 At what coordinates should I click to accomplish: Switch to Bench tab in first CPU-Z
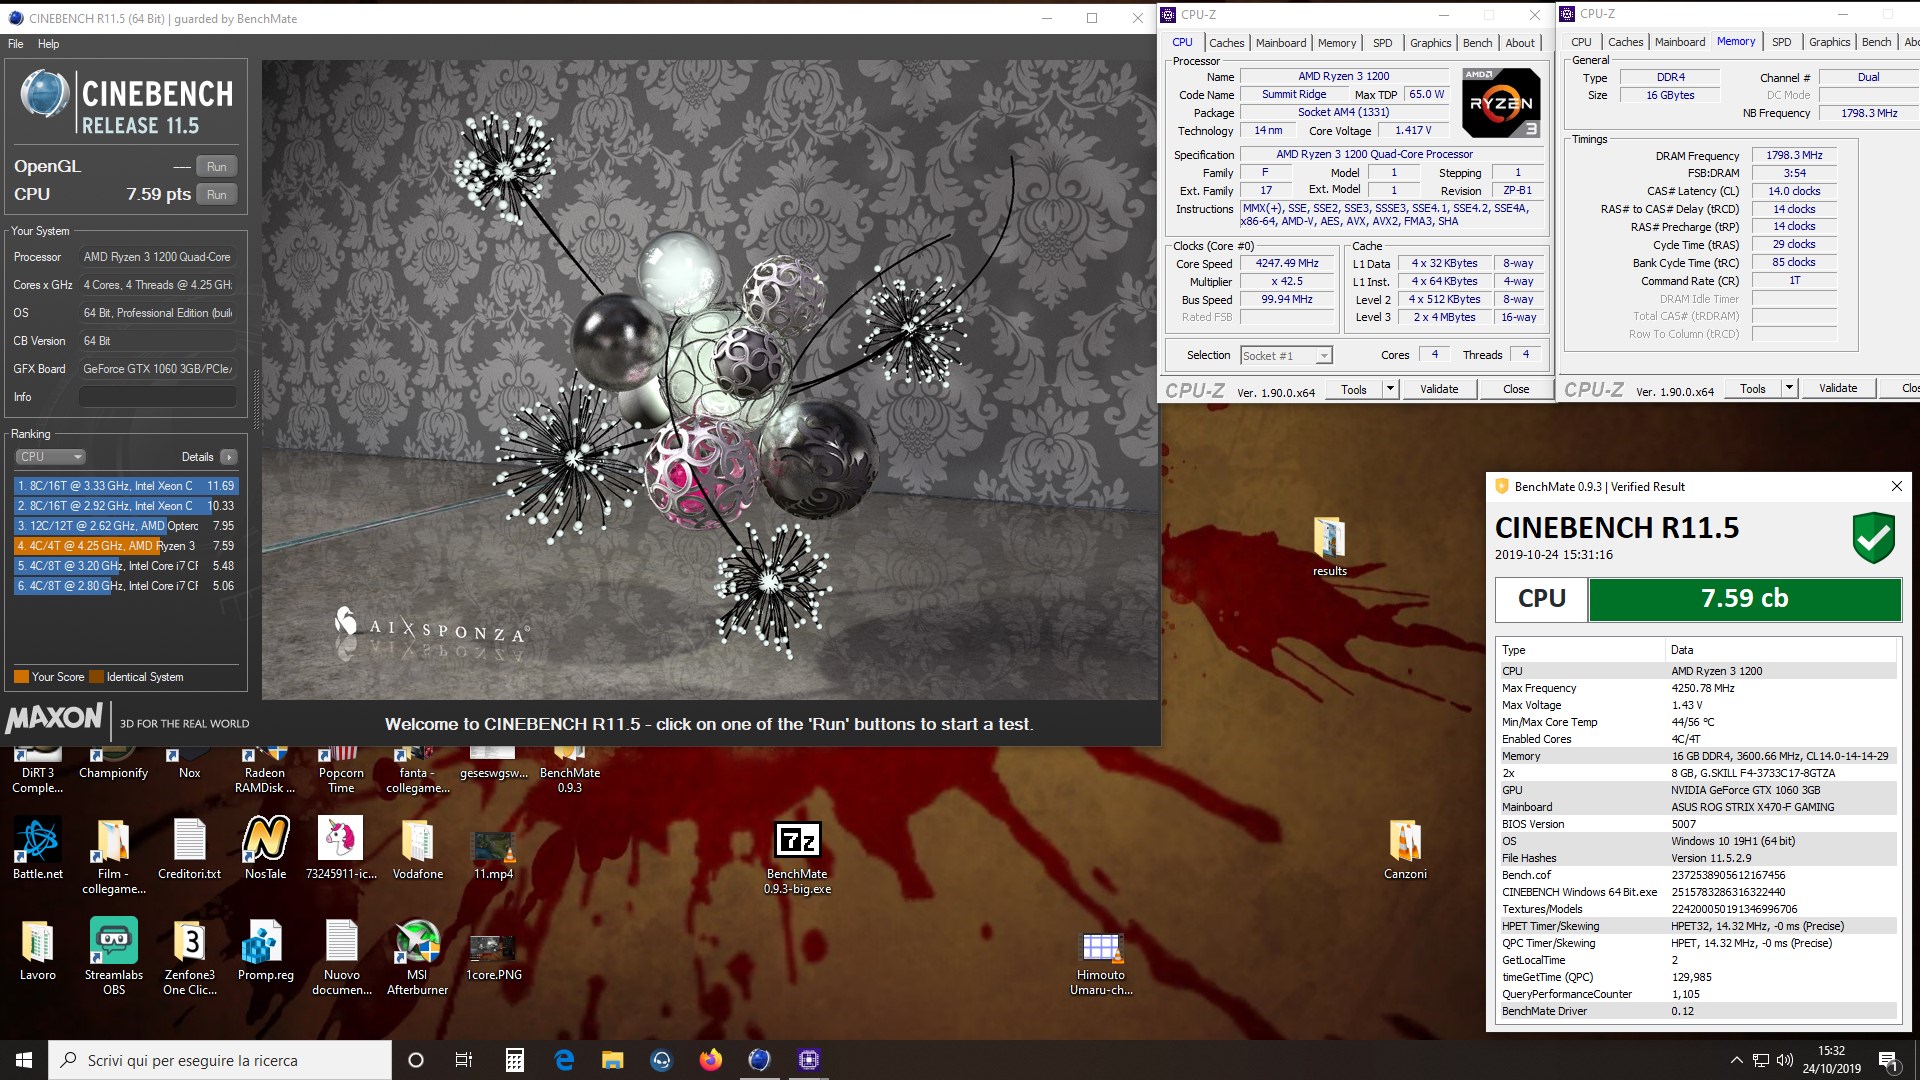tap(1477, 43)
